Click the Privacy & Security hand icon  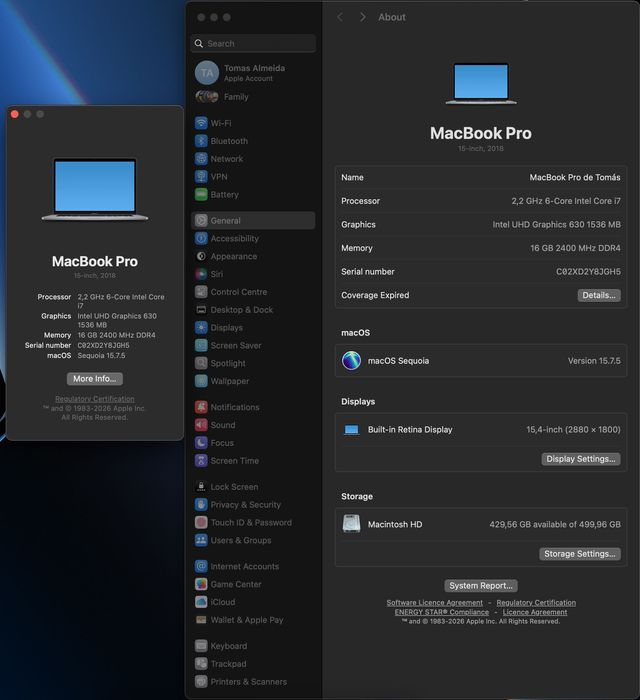click(201, 504)
